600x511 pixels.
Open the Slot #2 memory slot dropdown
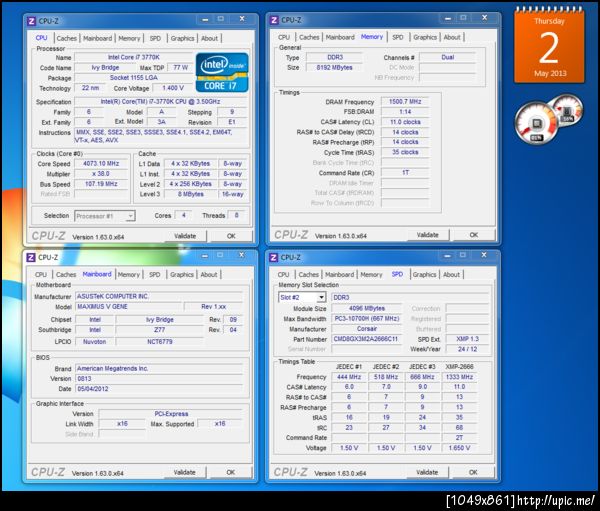click(302, 297)
